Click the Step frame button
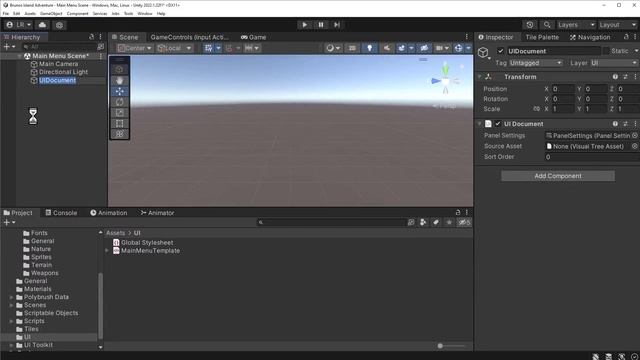The image size is (640, 360). point(337,24)
